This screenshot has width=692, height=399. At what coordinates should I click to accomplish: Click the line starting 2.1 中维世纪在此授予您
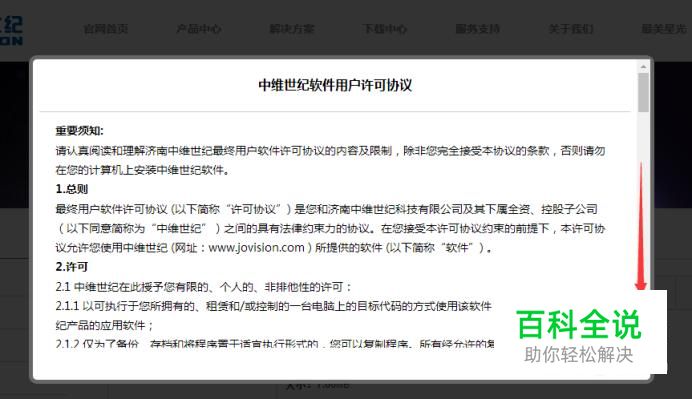[x=203, y=287]
